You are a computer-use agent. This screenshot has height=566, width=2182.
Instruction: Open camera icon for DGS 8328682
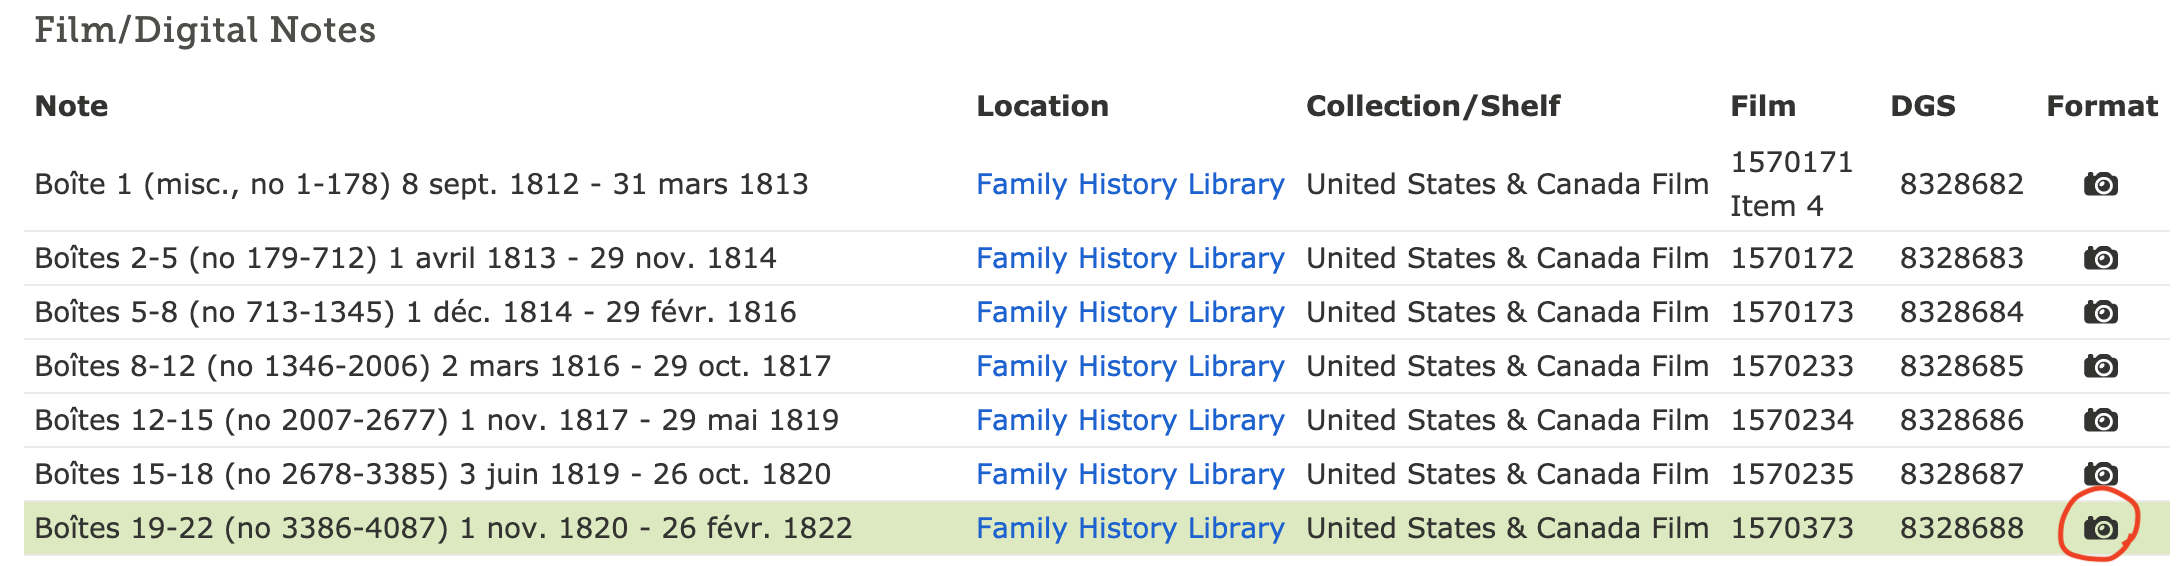point(2100,185)
